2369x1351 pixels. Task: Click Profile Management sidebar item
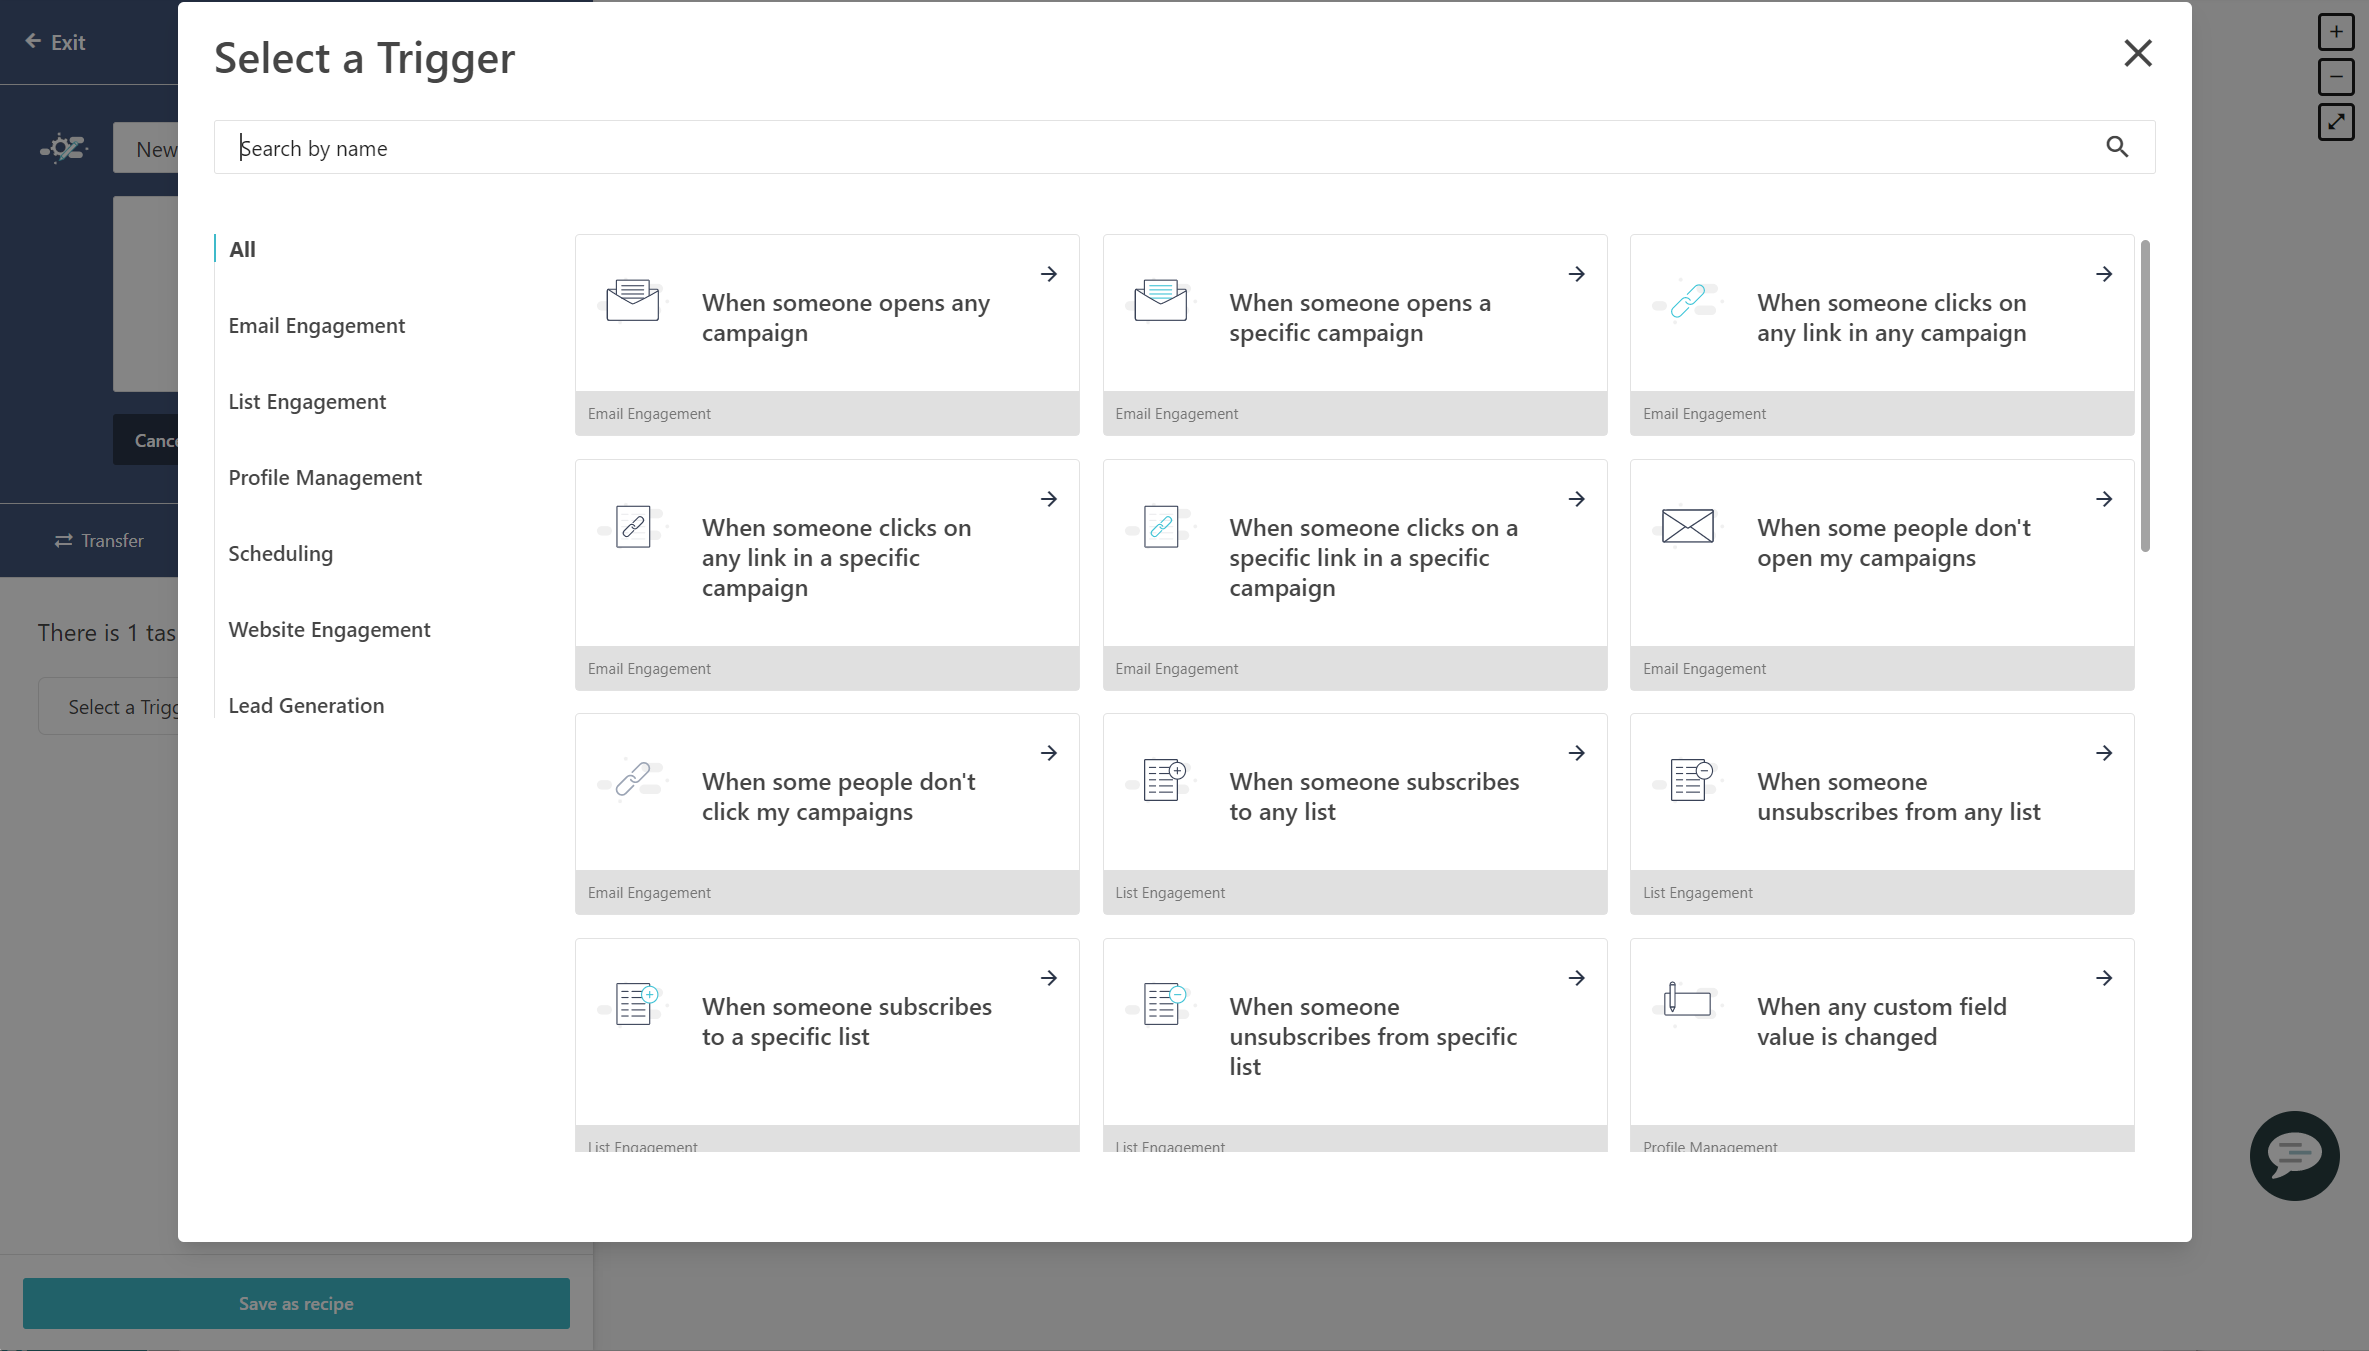325,475
